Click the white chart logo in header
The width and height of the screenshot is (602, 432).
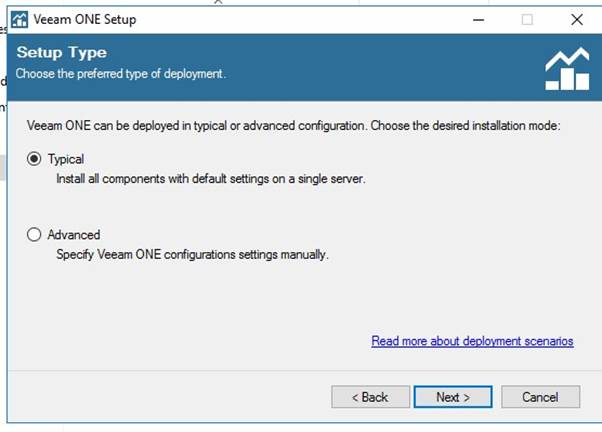[567, 69]
